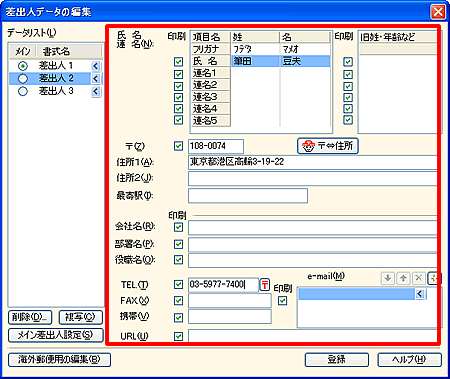The width and height of the screenshot is (450, 379).
Task: Select the 差出人 3 list row
Action: pyautogui.click(x=55, y=91)
